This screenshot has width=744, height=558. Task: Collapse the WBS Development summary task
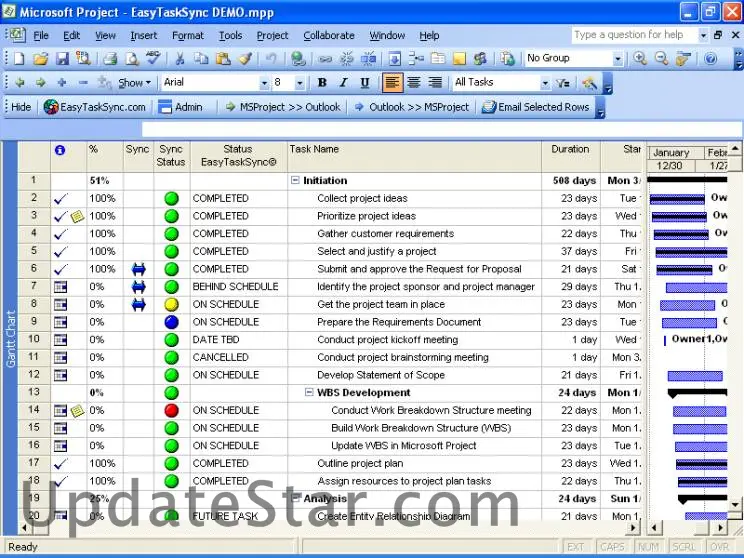(309, 392)
